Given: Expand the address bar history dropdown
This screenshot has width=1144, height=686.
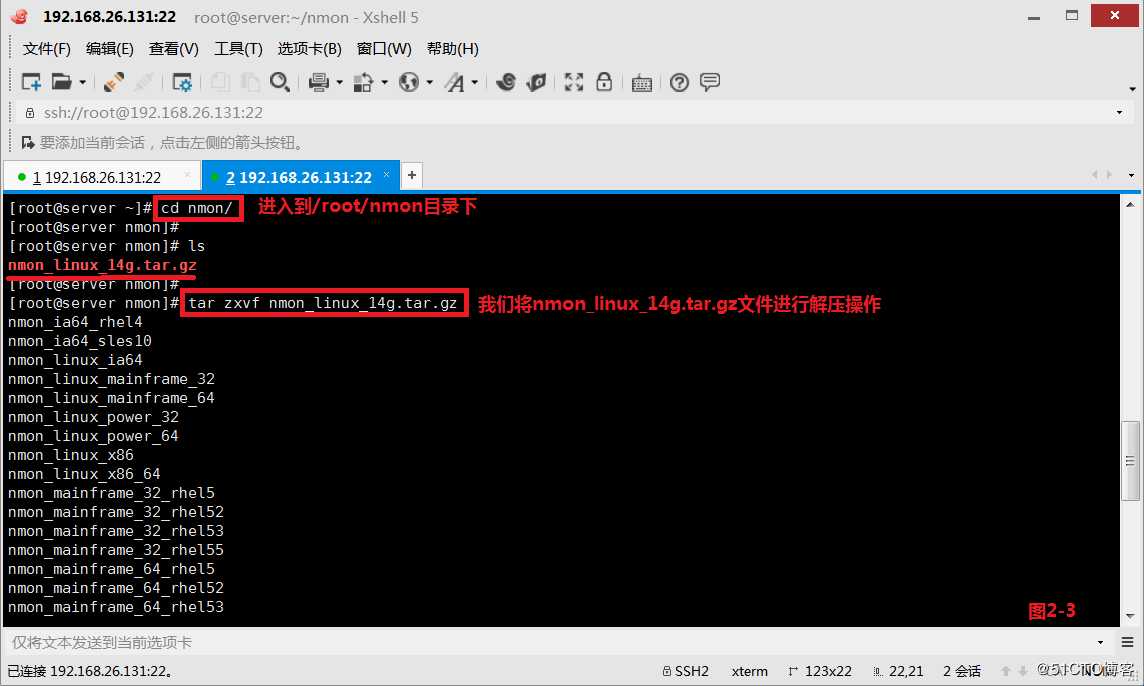Looking at the screenshot, I should pos(1119,112).
